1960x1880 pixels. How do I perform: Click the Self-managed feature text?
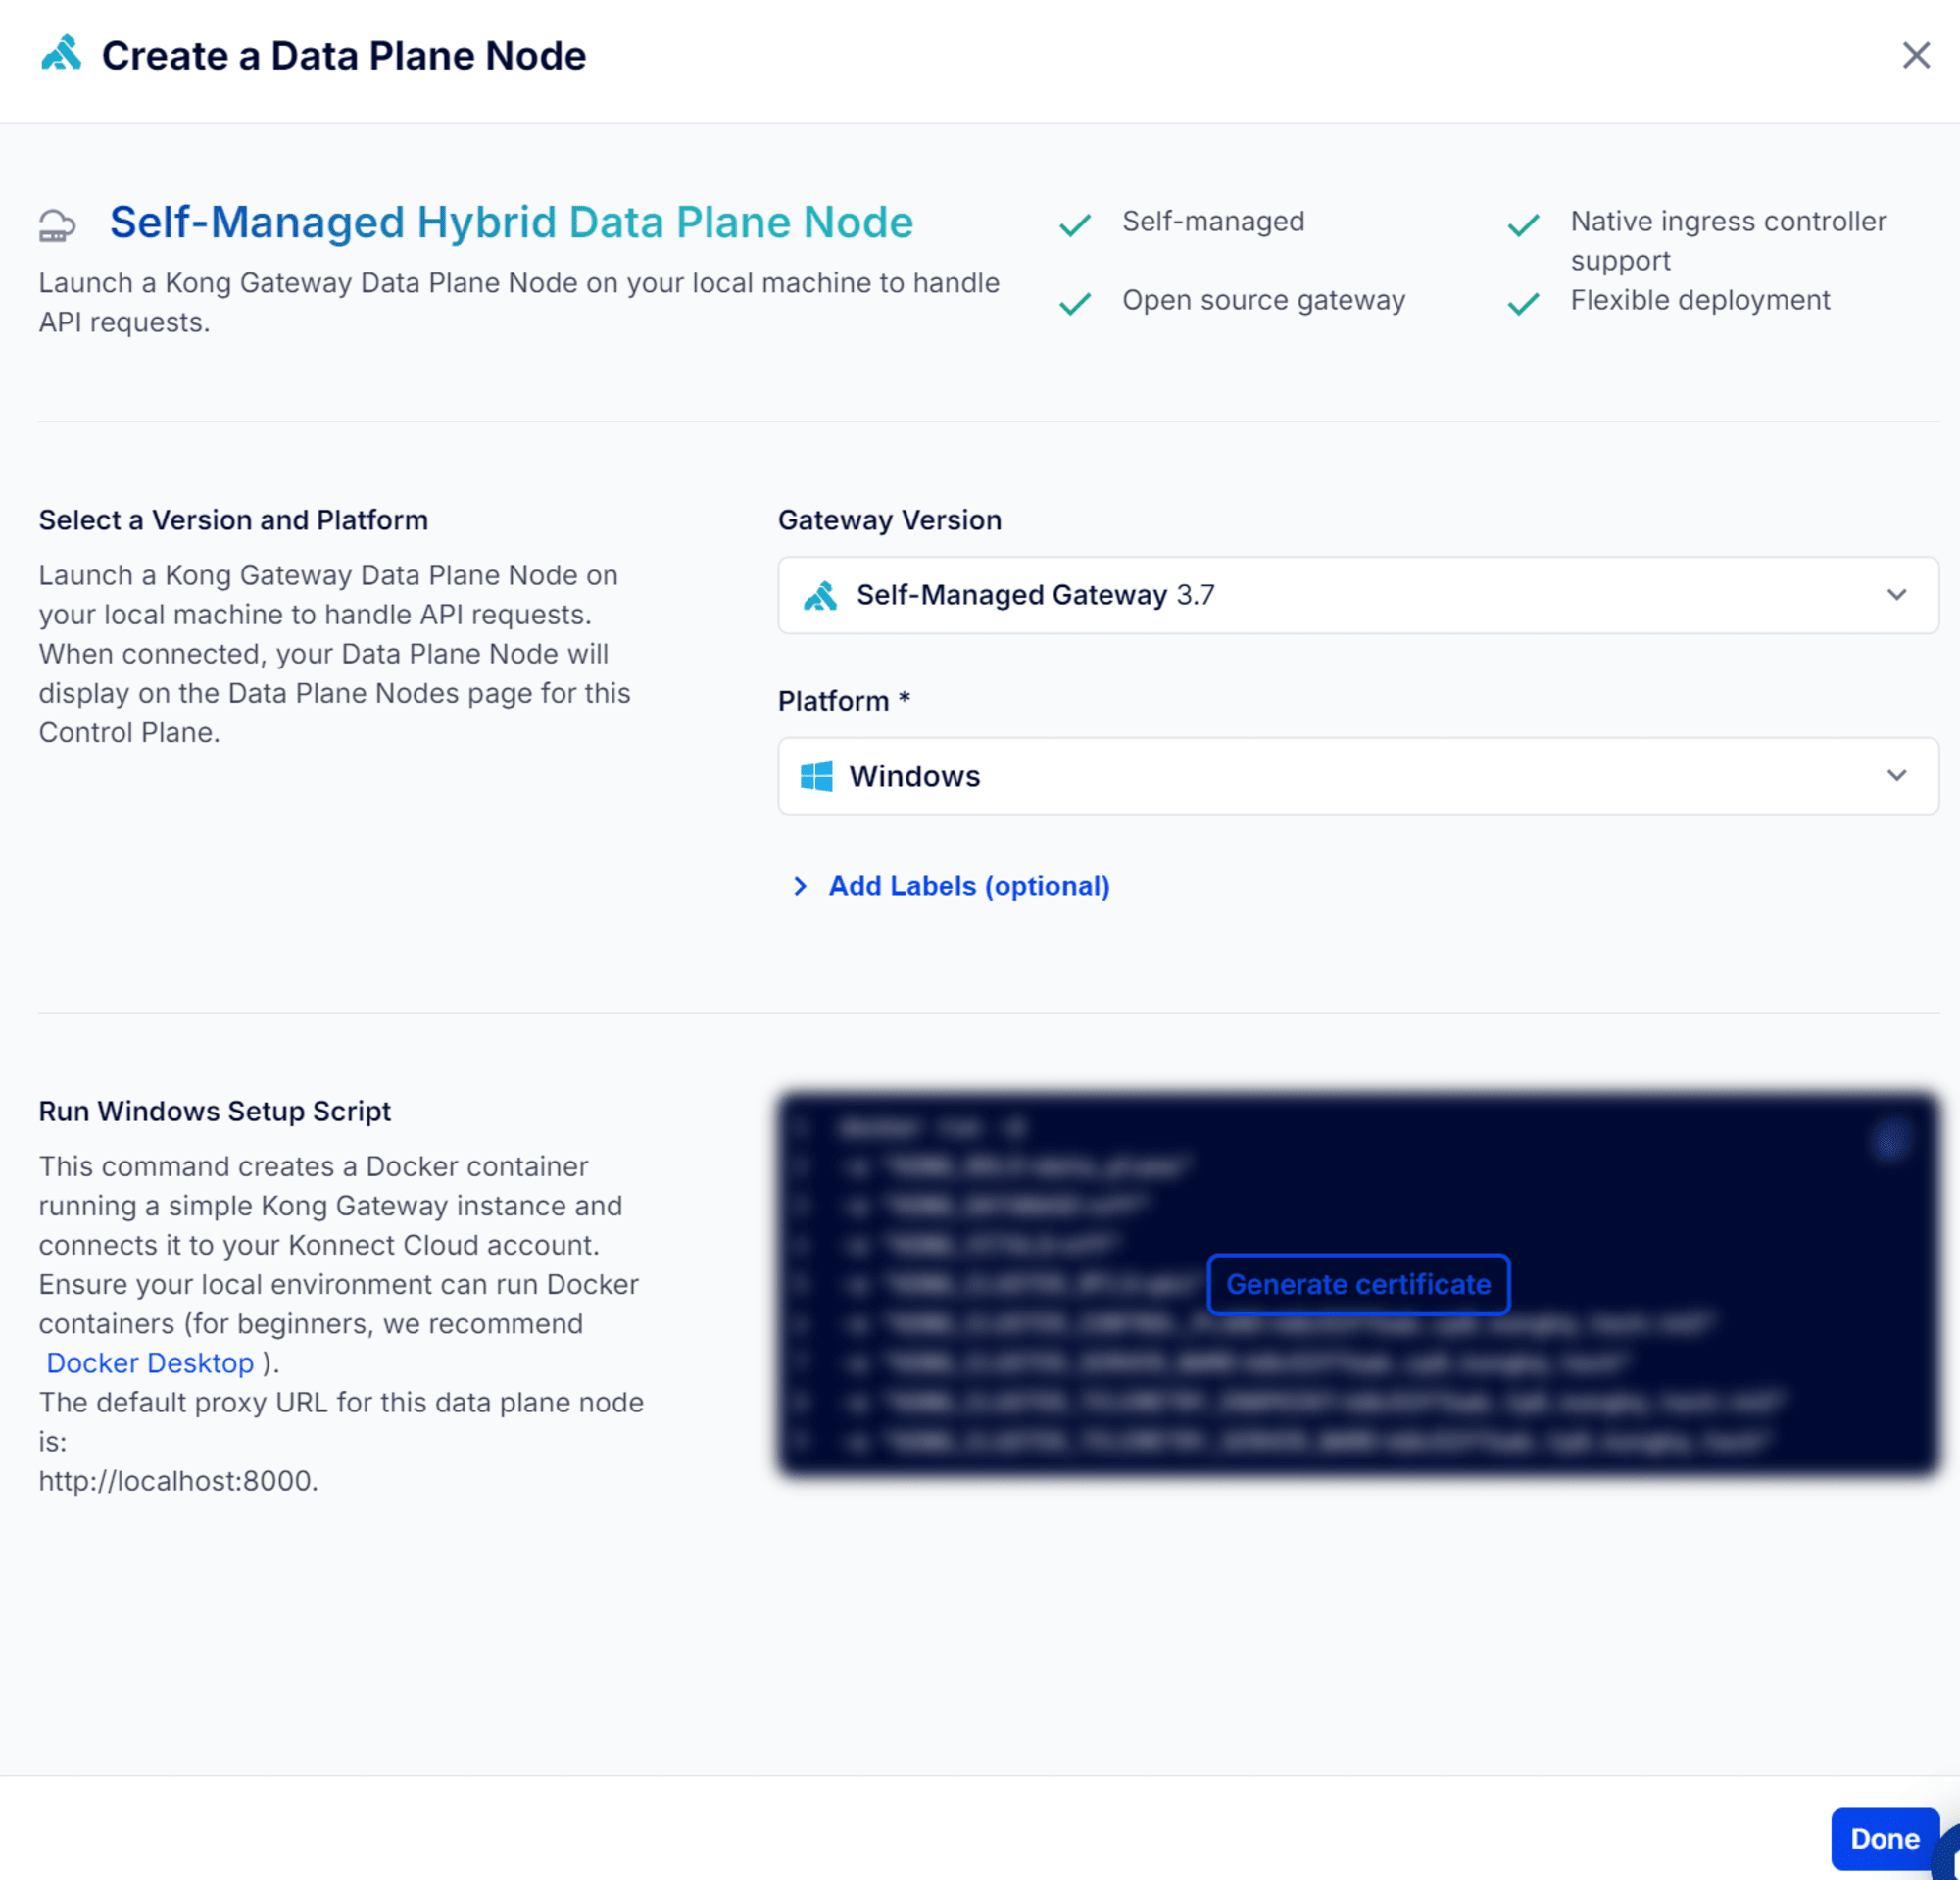click(x=1213, y=221)
